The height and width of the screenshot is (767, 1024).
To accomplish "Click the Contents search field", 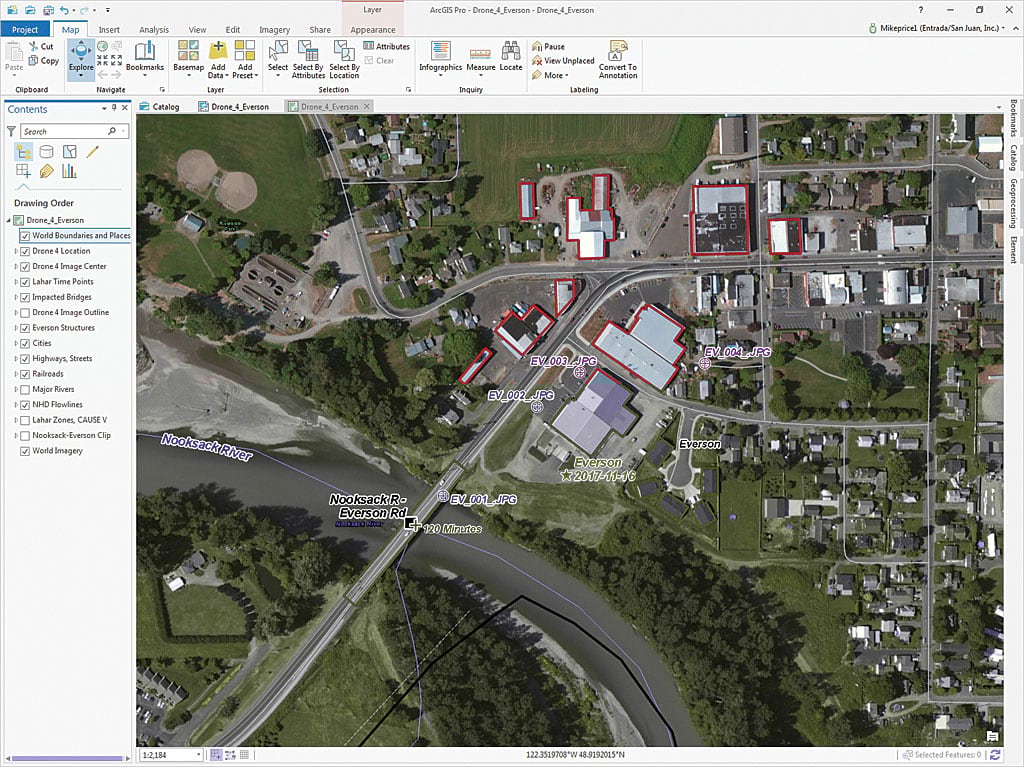I will pos(62,131).
